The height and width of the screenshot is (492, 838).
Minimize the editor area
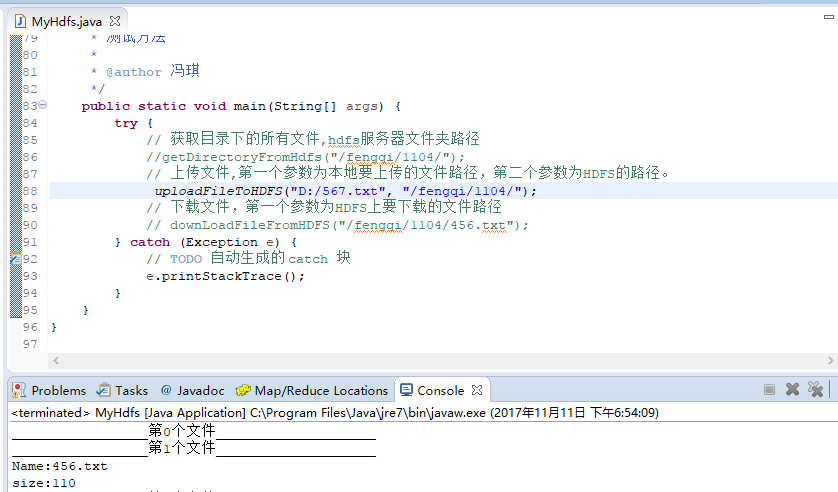pyautogui.click(x=828, y=17)
